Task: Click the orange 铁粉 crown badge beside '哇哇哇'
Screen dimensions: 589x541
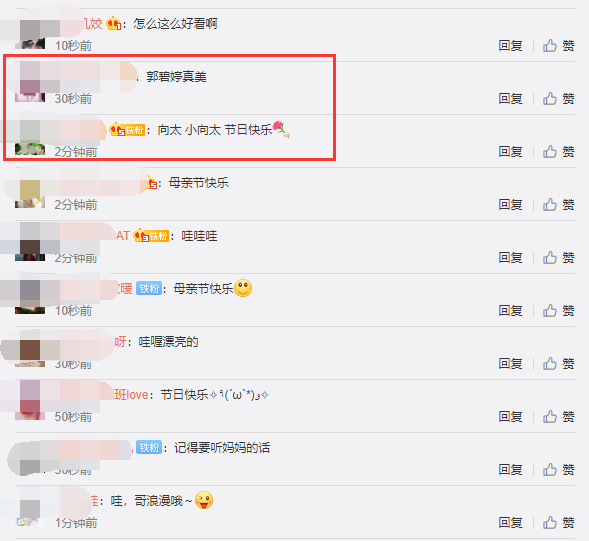Action: [x=151, y=236]
